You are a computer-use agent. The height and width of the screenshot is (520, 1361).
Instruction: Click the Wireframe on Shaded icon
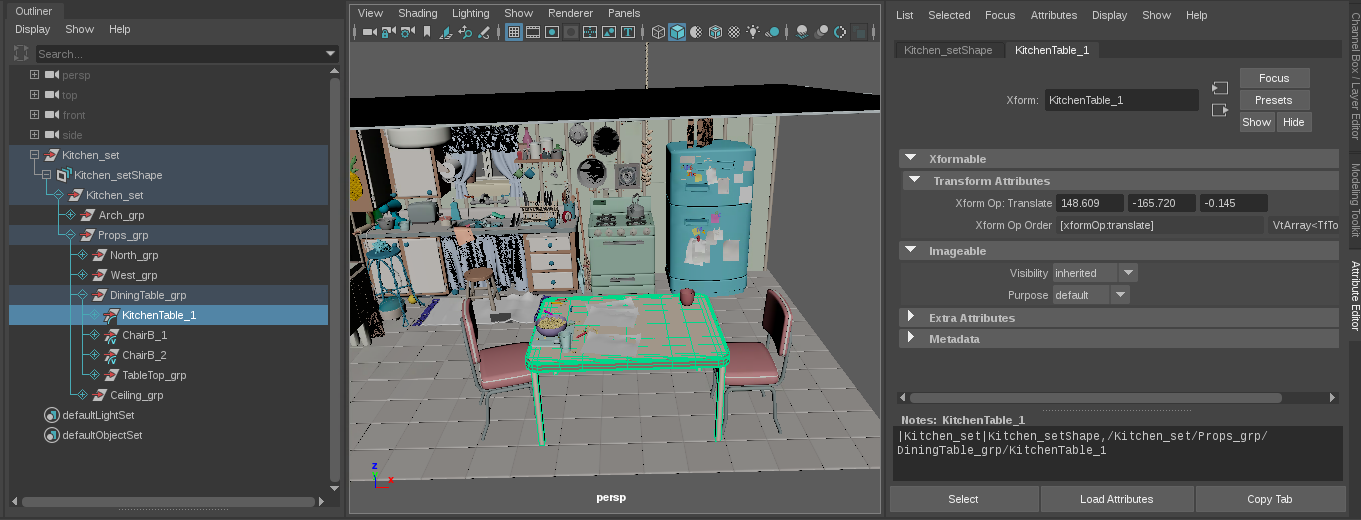[715, 32]
